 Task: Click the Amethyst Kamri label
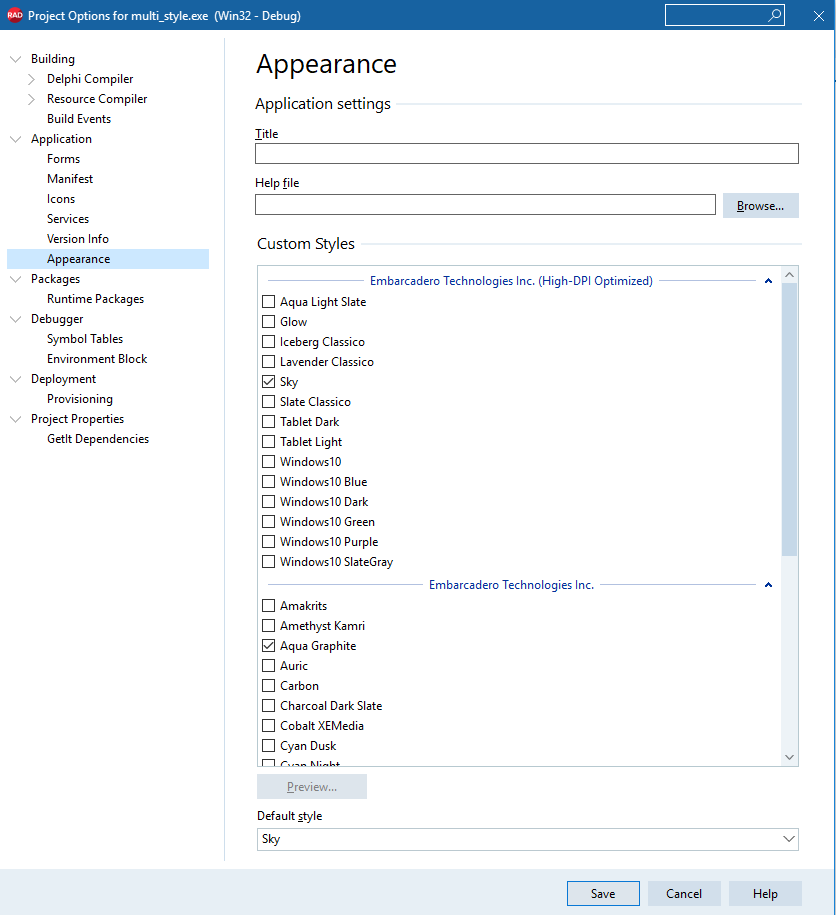(x=323, y=626)
